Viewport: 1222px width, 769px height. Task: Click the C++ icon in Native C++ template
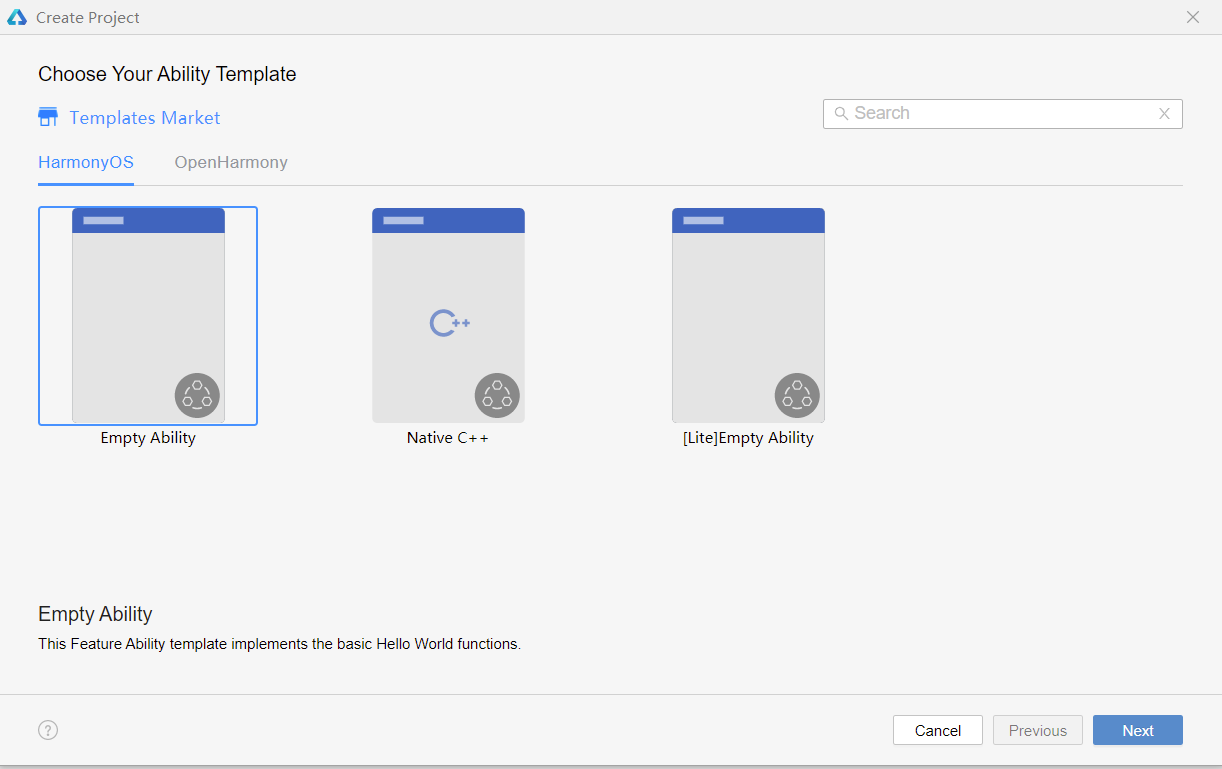coord(449,323)
